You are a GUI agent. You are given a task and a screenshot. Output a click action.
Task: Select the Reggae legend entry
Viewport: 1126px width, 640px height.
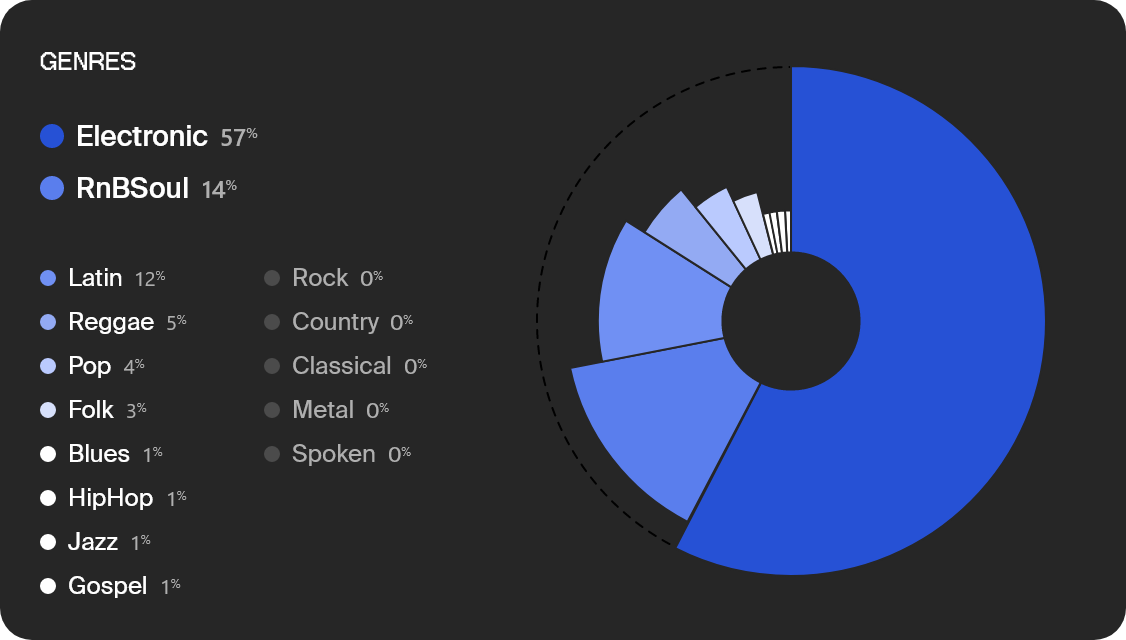113,322
